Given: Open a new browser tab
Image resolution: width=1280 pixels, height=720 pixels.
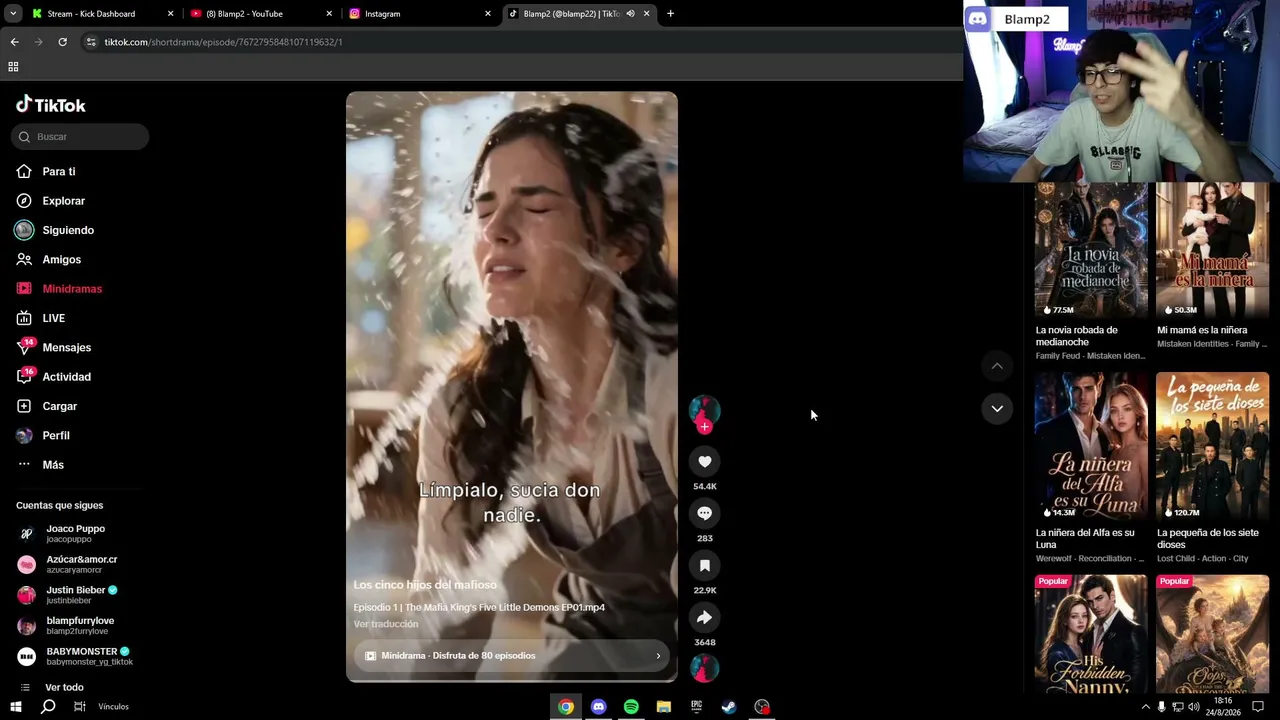Looking at the screenshot, I should pyautogui.click(x=670, y=14).
